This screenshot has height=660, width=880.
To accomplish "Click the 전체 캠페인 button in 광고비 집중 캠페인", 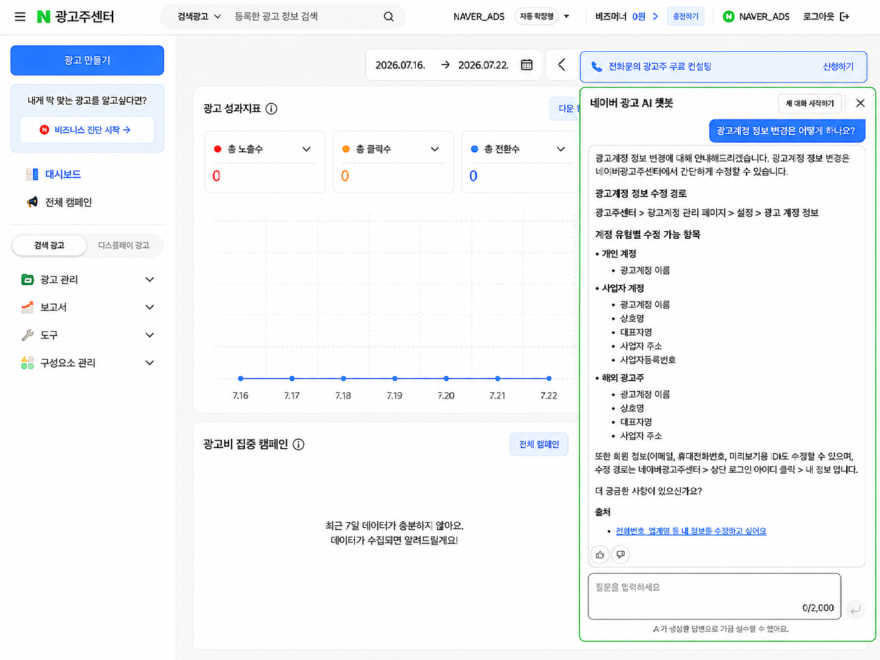I will point(539,444).
